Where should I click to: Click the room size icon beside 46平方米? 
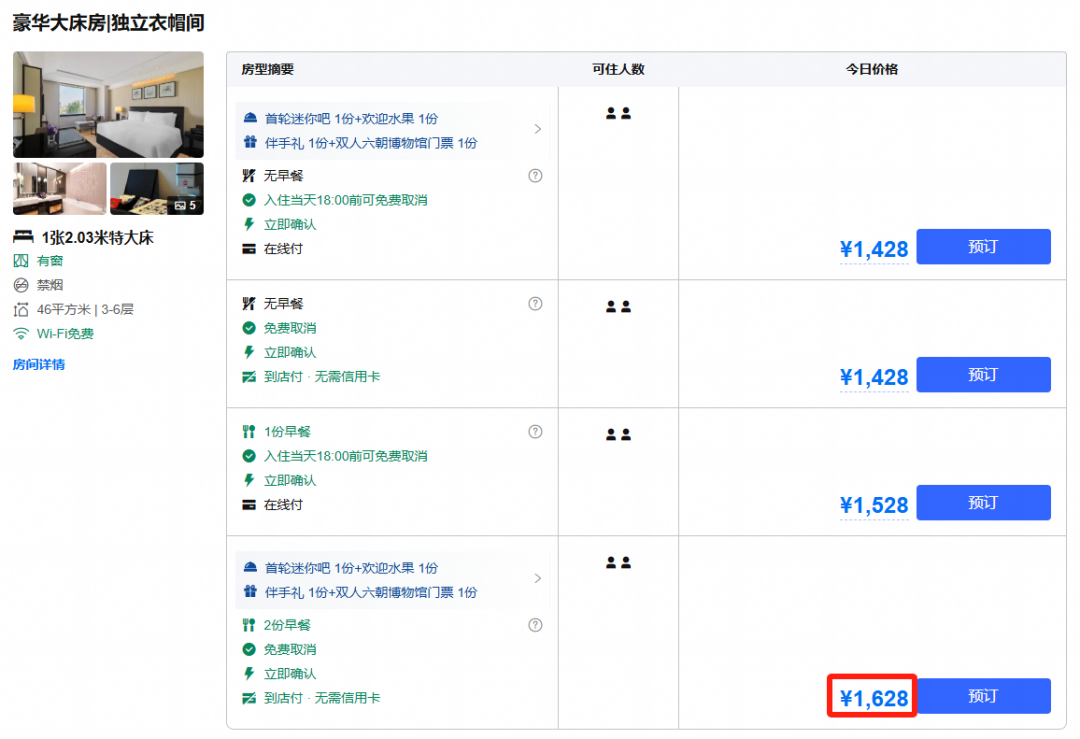point(21,310)
